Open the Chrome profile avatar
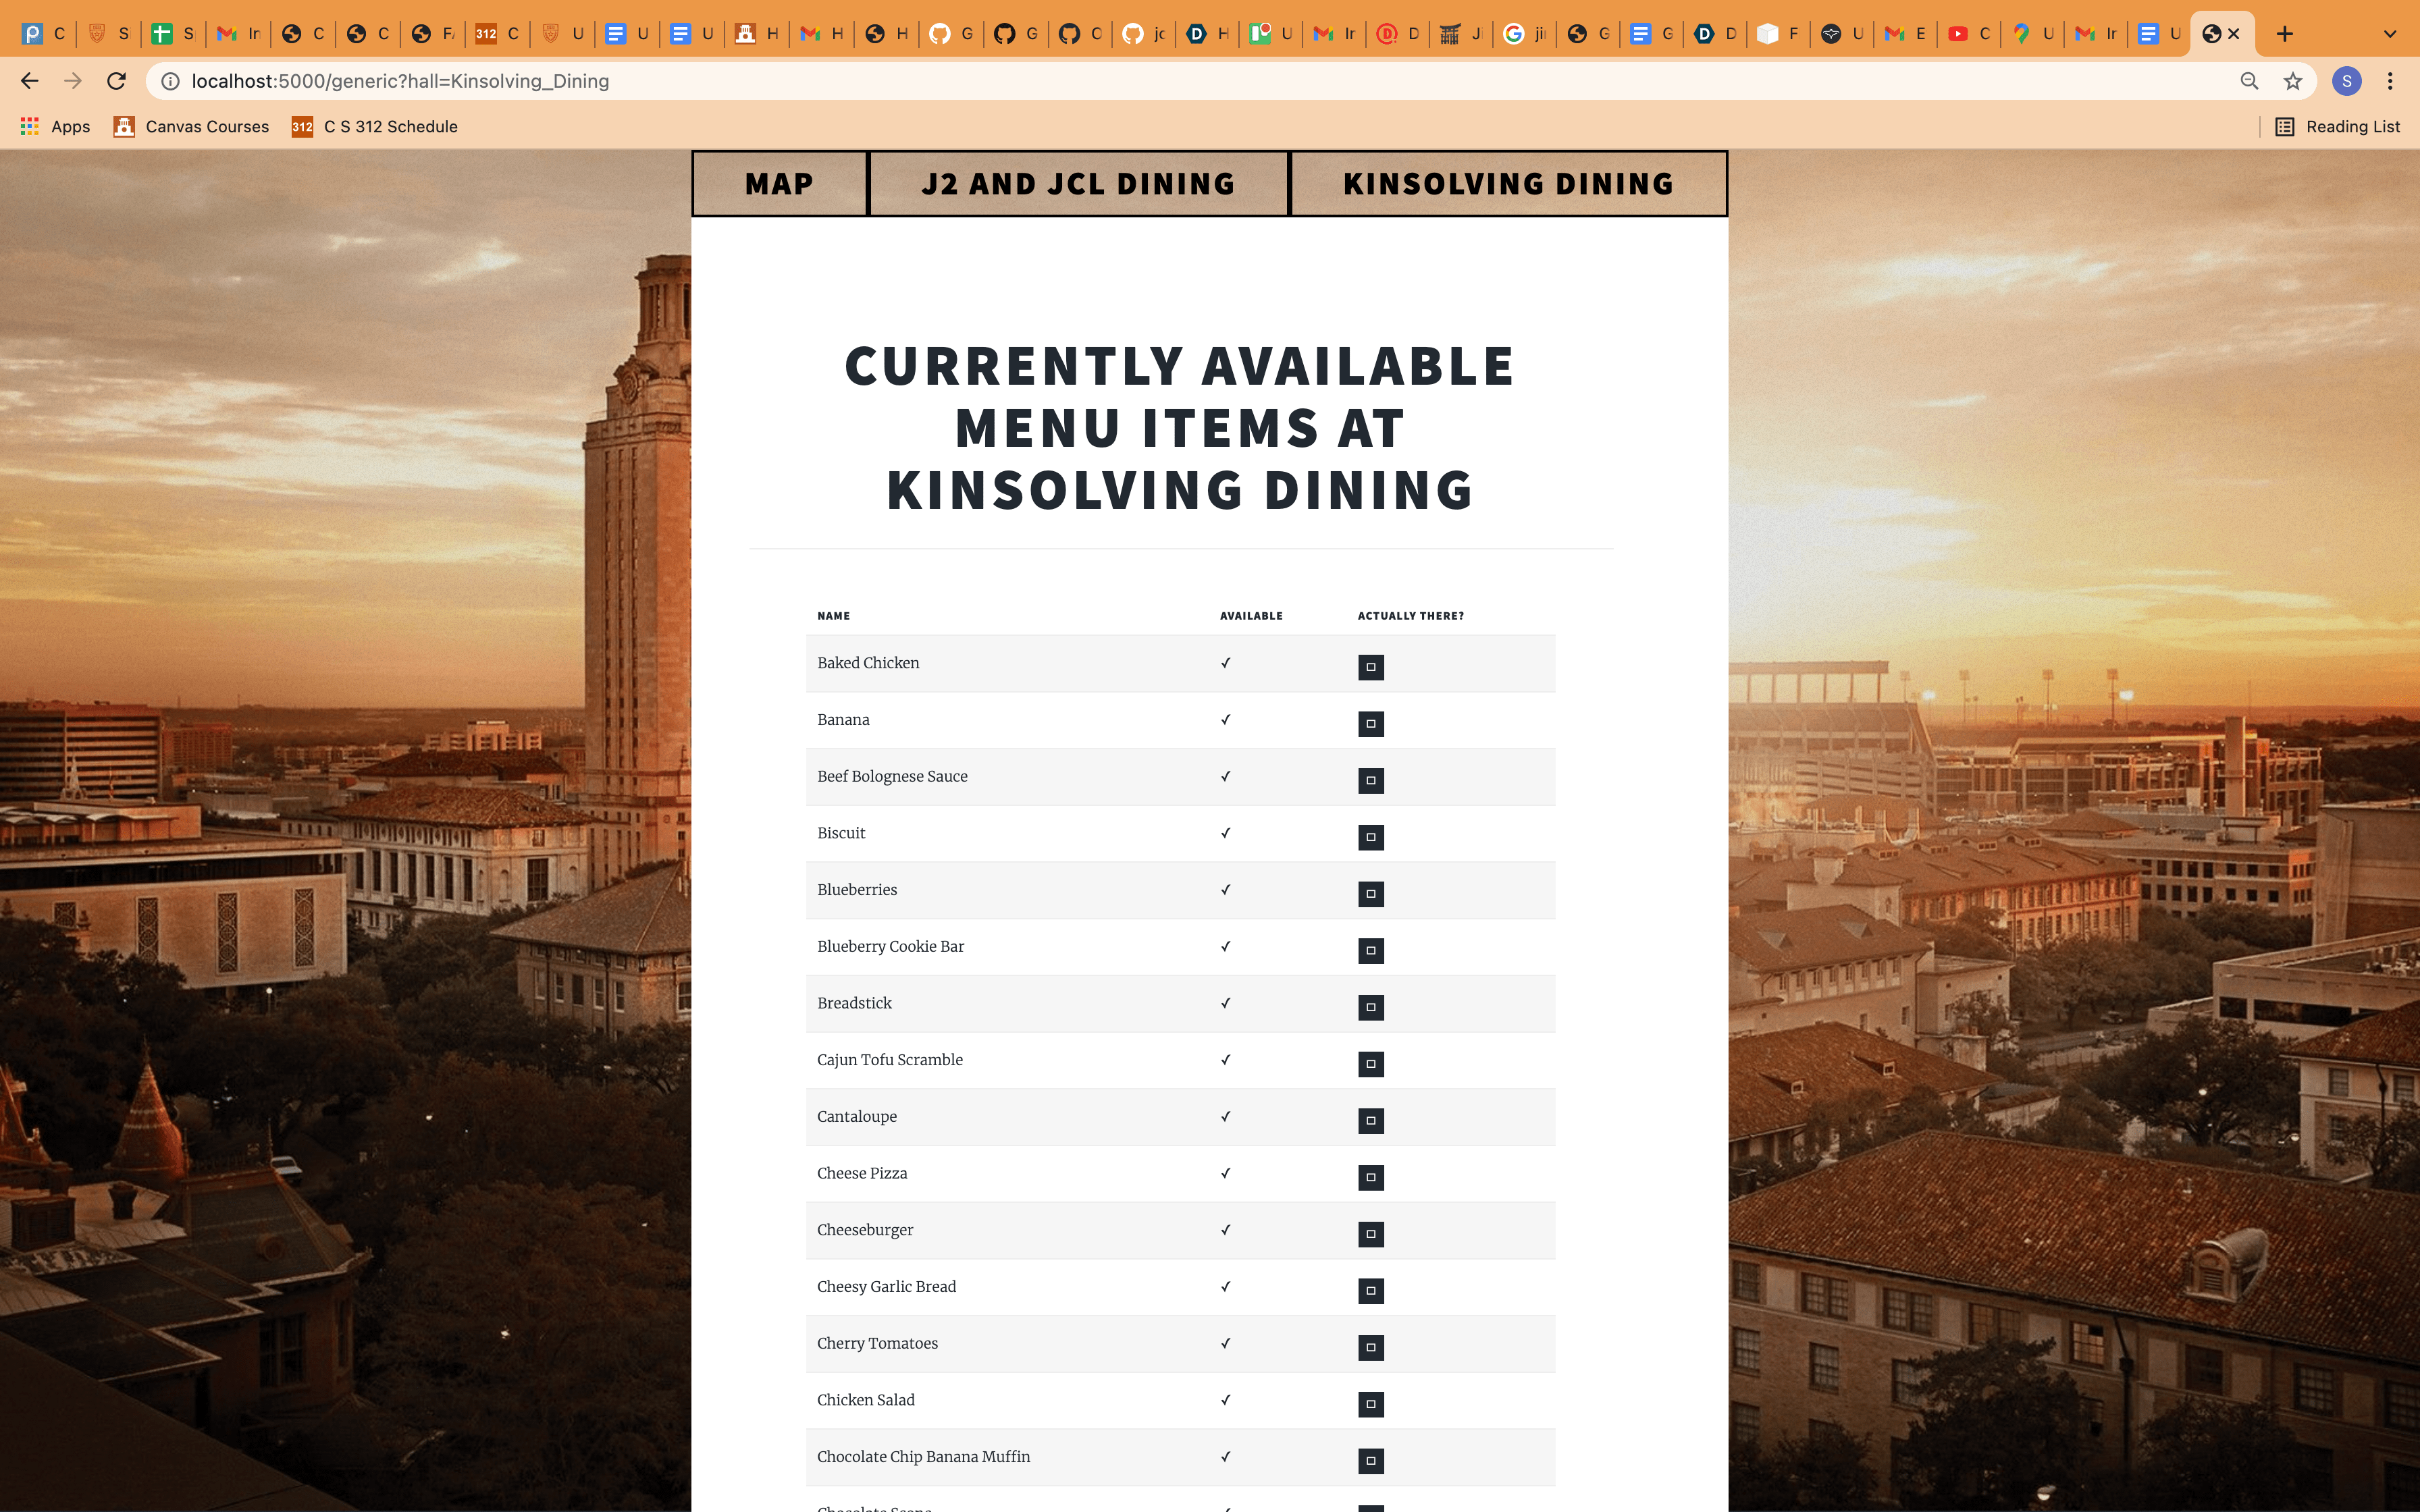 click(2346, 81)
